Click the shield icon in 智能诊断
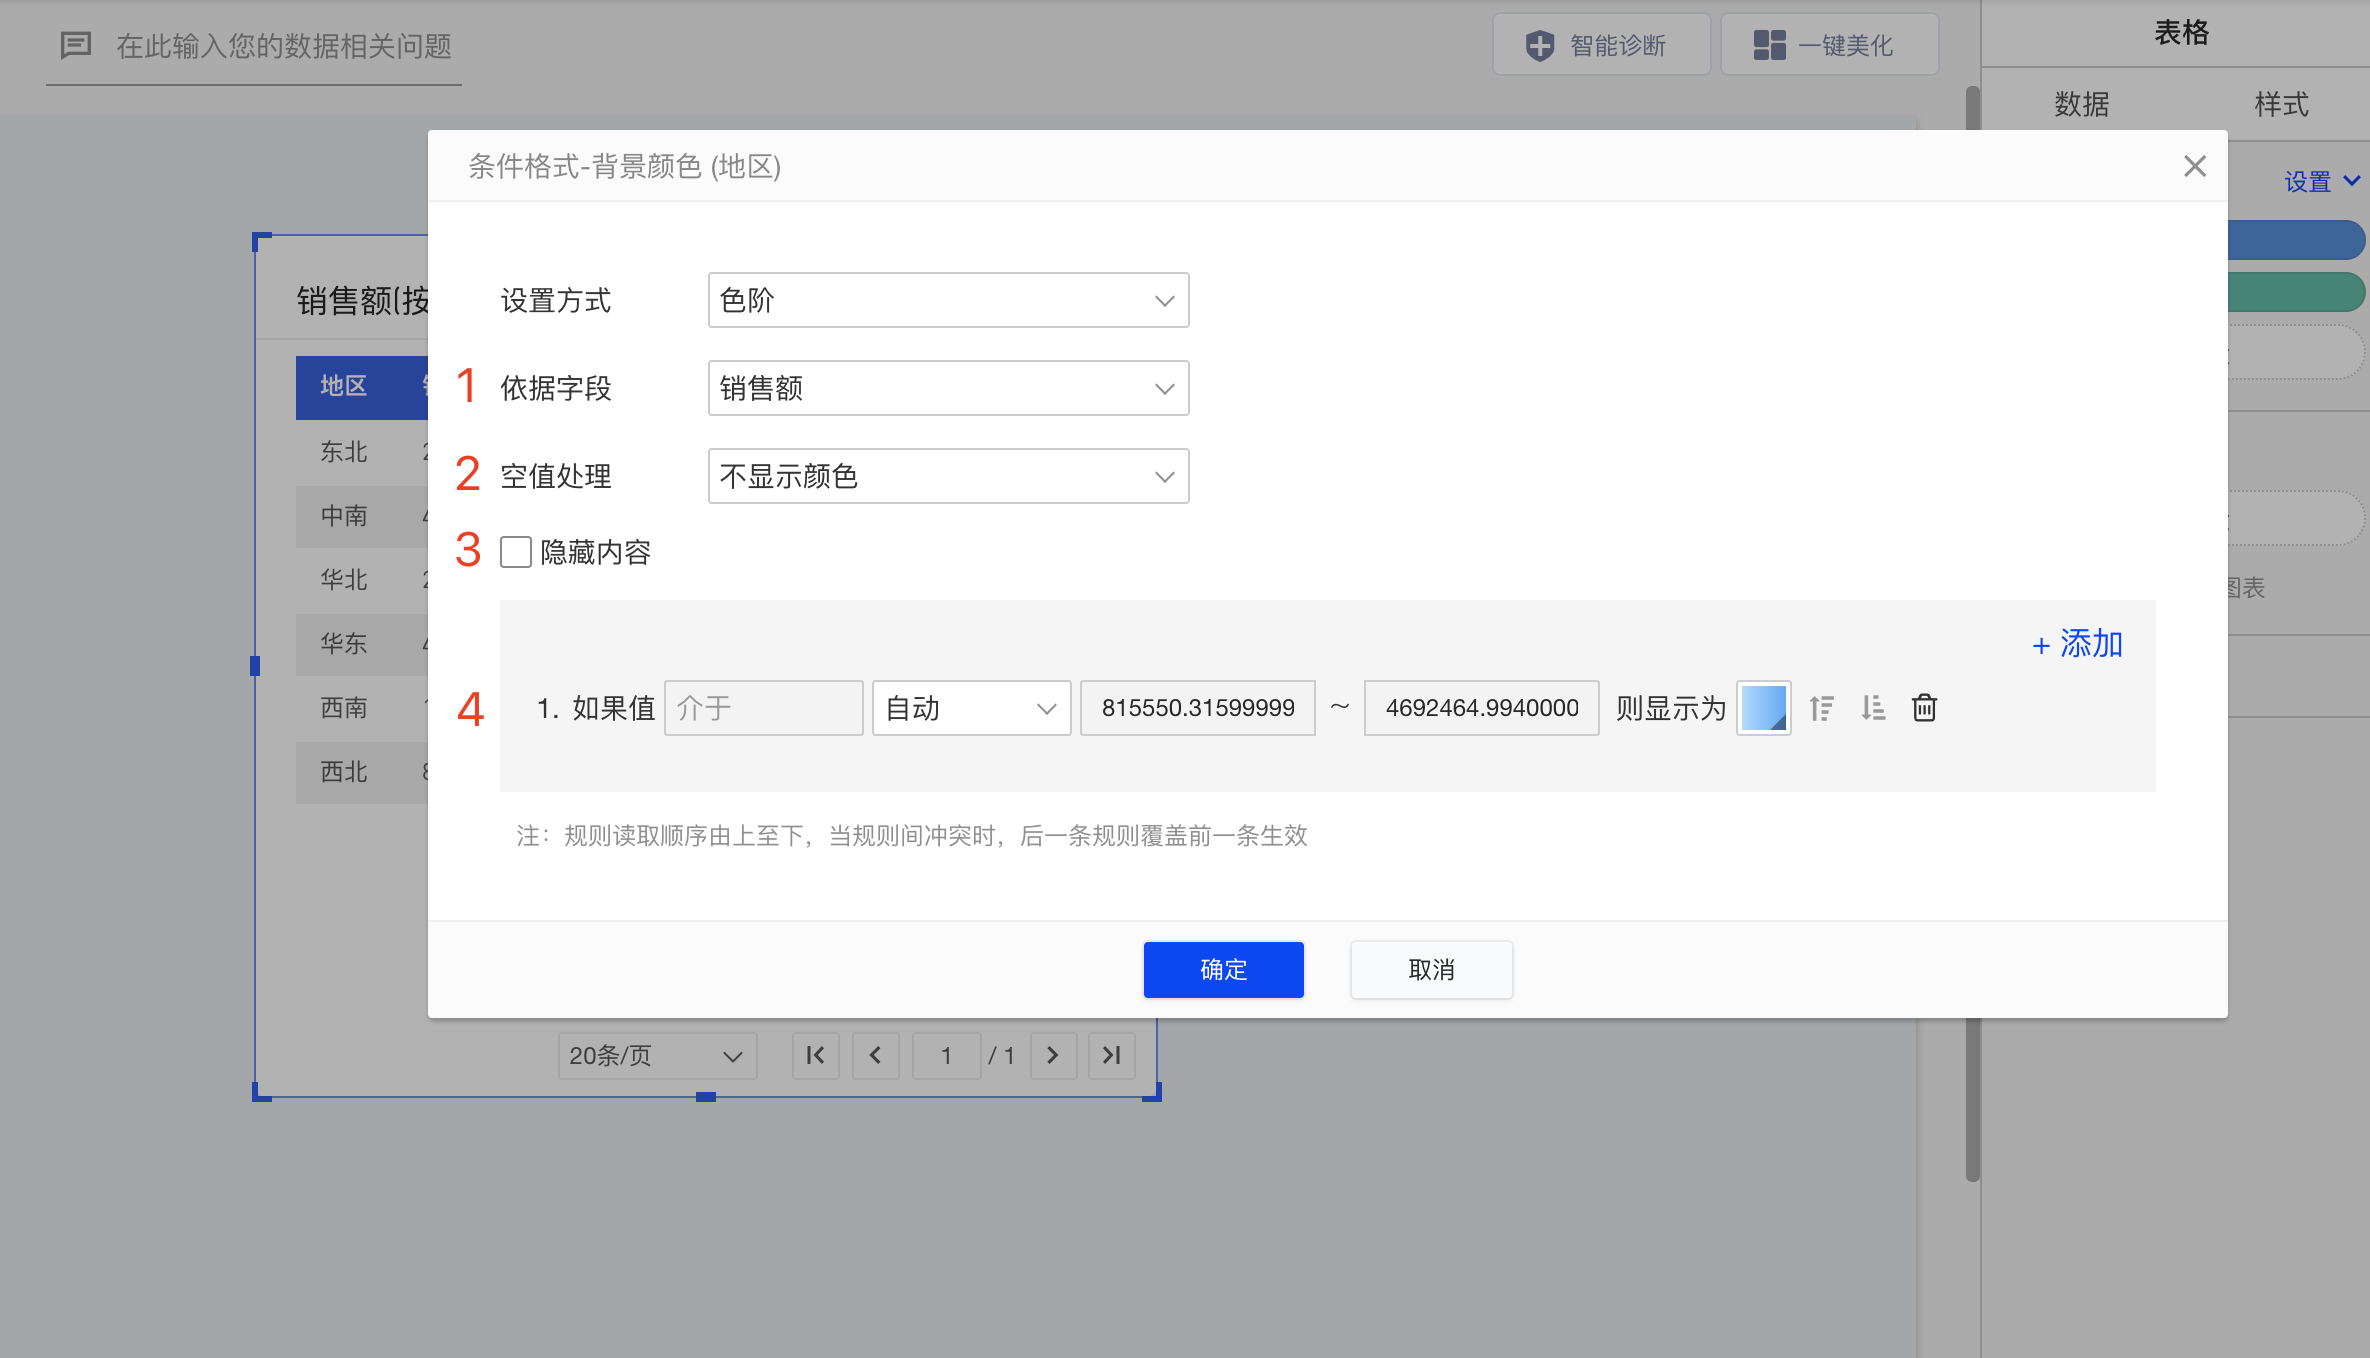 coord(1540,45)
